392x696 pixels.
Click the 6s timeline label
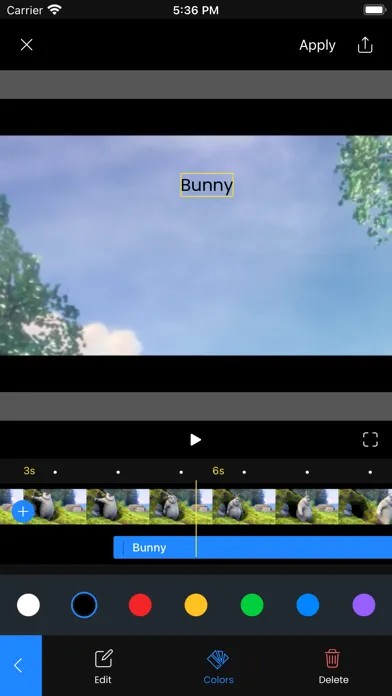tap(218, 471)
